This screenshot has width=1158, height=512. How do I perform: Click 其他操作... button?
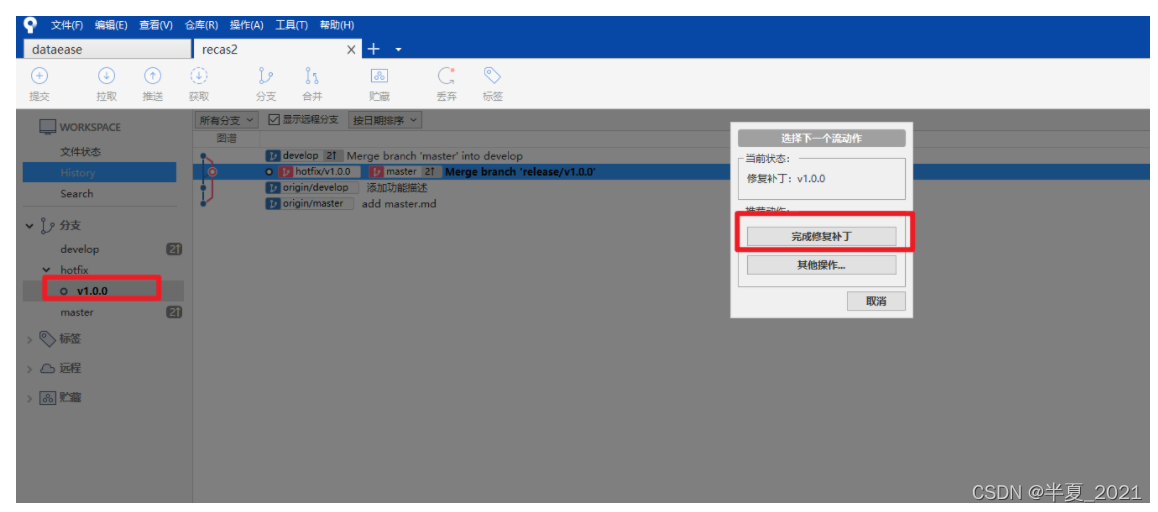click(x=821, y=264)
